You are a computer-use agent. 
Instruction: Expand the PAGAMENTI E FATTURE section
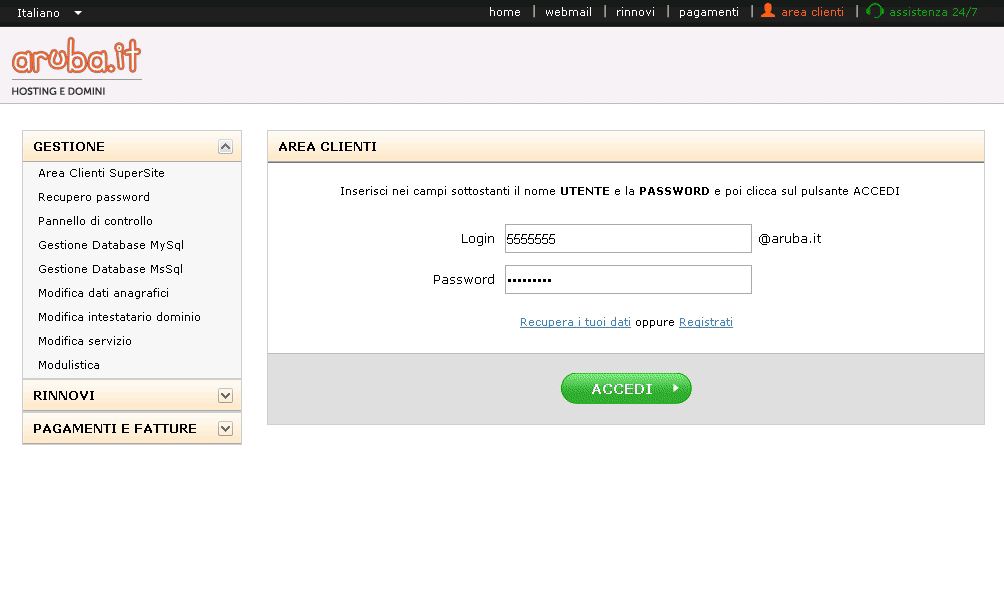225,428
